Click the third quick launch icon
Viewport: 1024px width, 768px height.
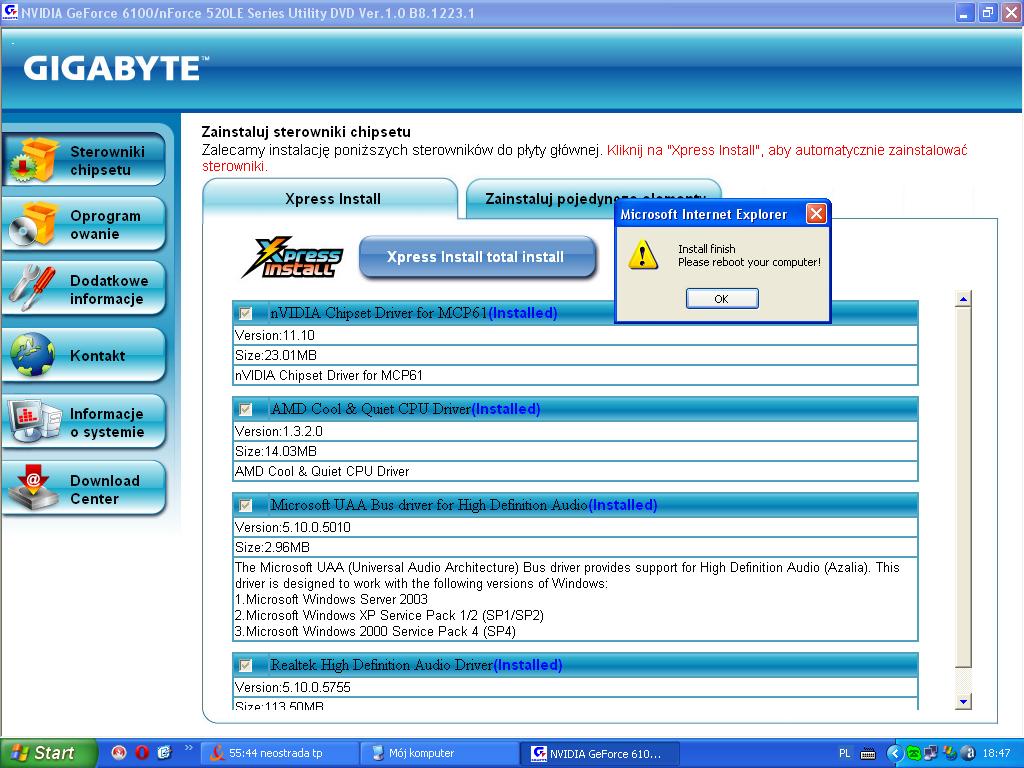pyautogui.click(x=165, y=753)
